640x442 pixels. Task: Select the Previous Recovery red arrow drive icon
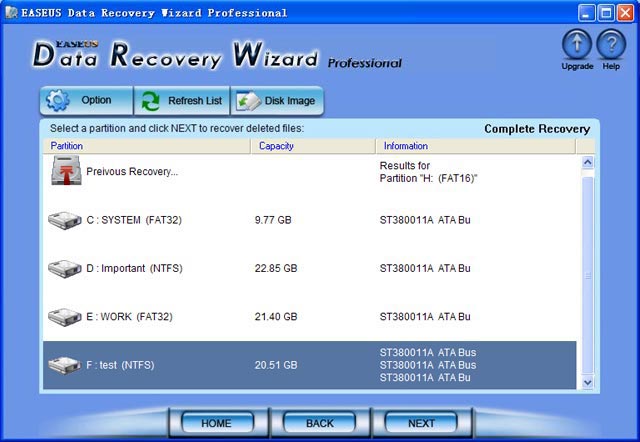coord(66,170)
